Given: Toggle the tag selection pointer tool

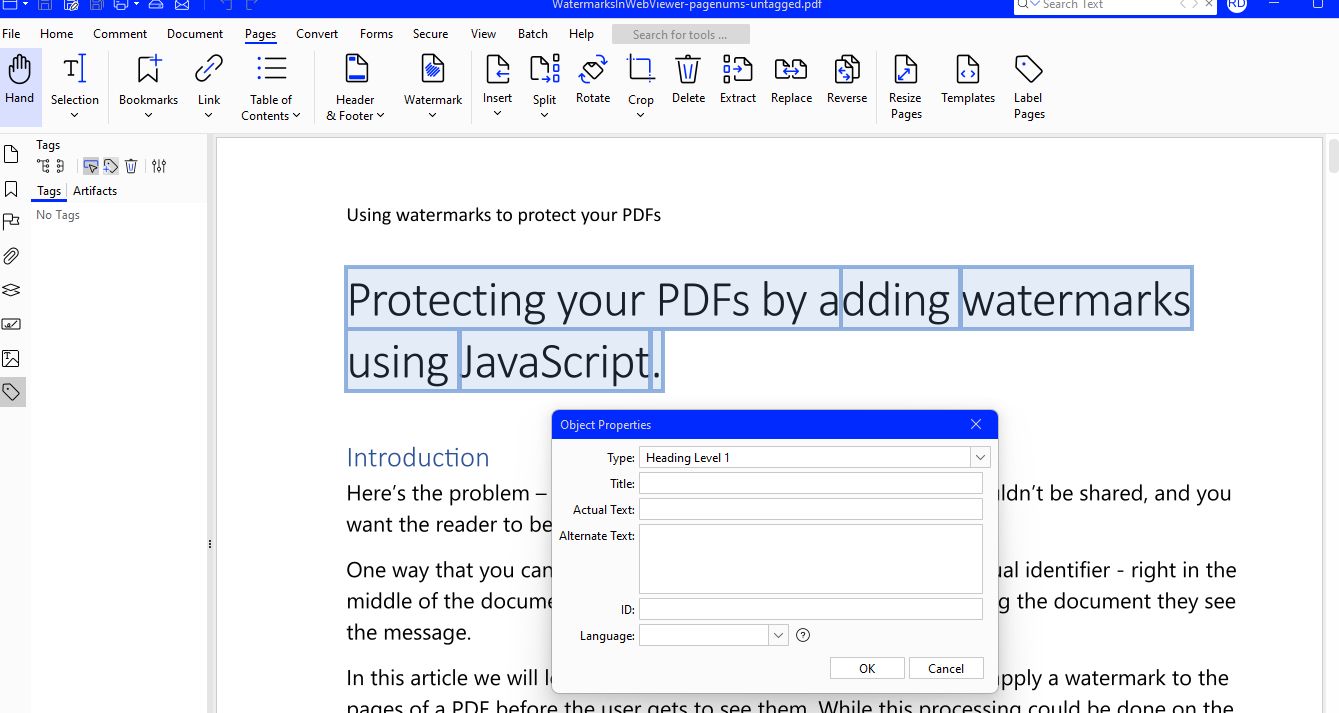Looking at the screenshot, I should [x=91, y=166].
